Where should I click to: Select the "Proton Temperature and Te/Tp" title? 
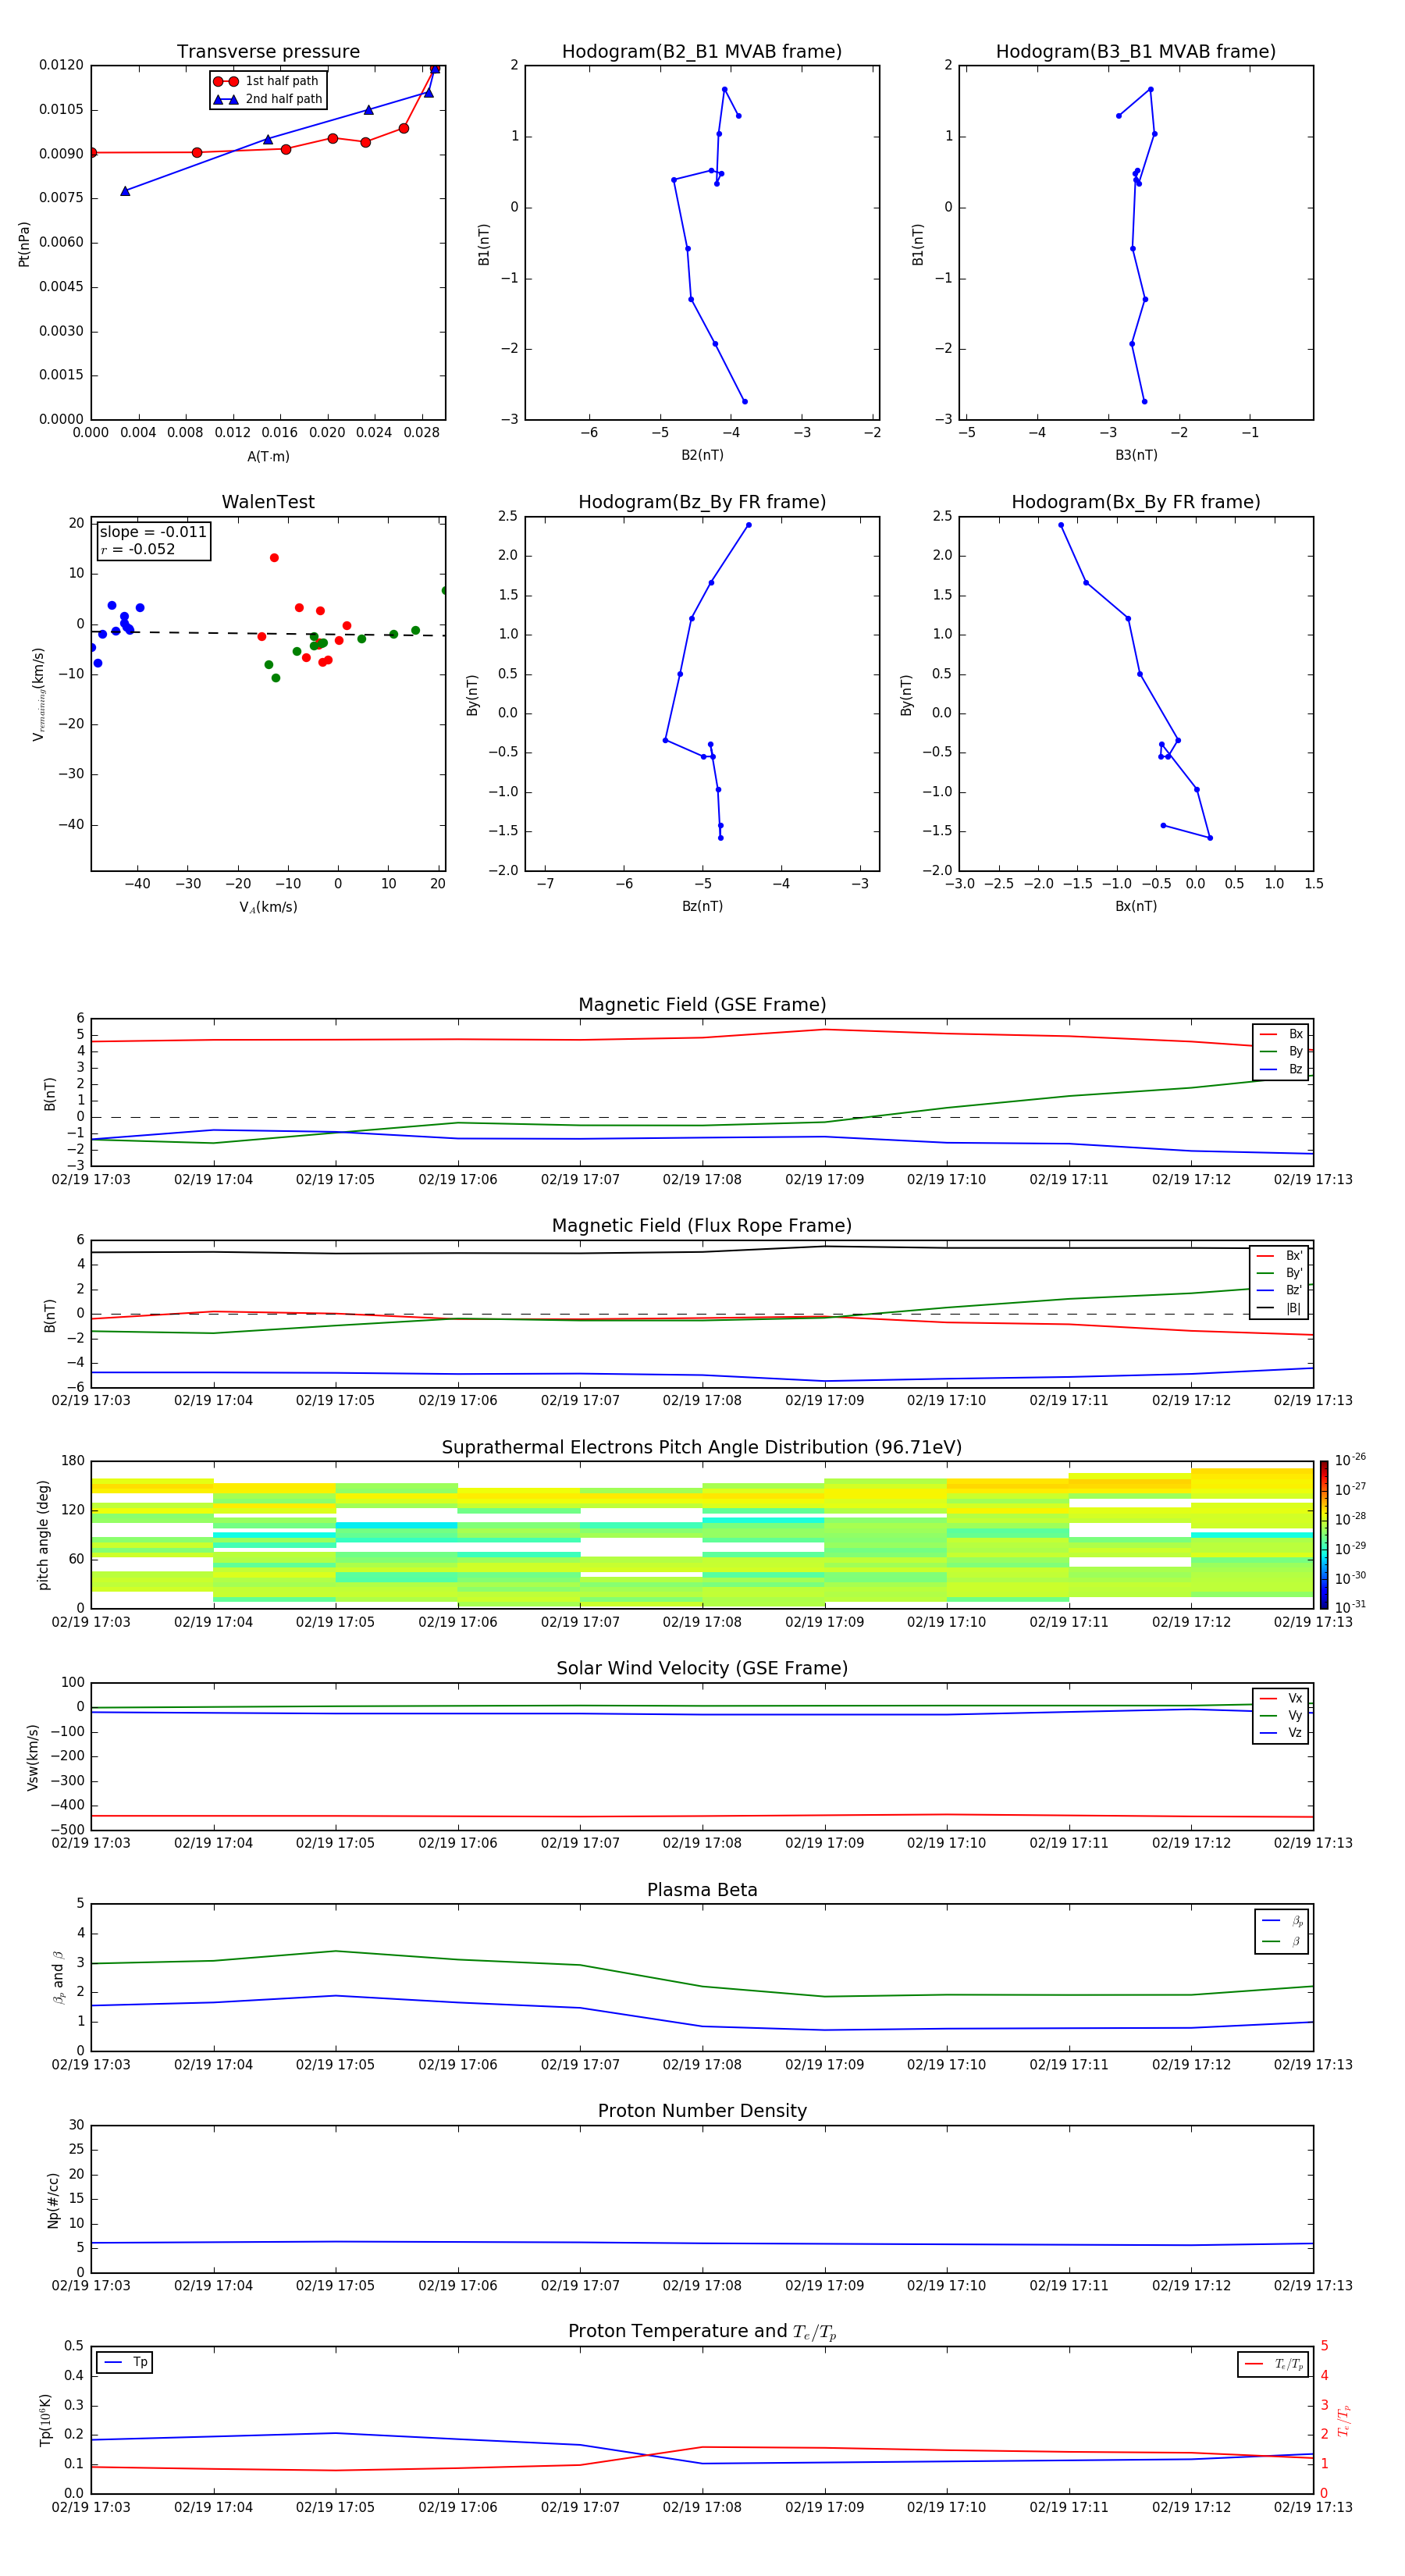click(x=702, y=2332)
